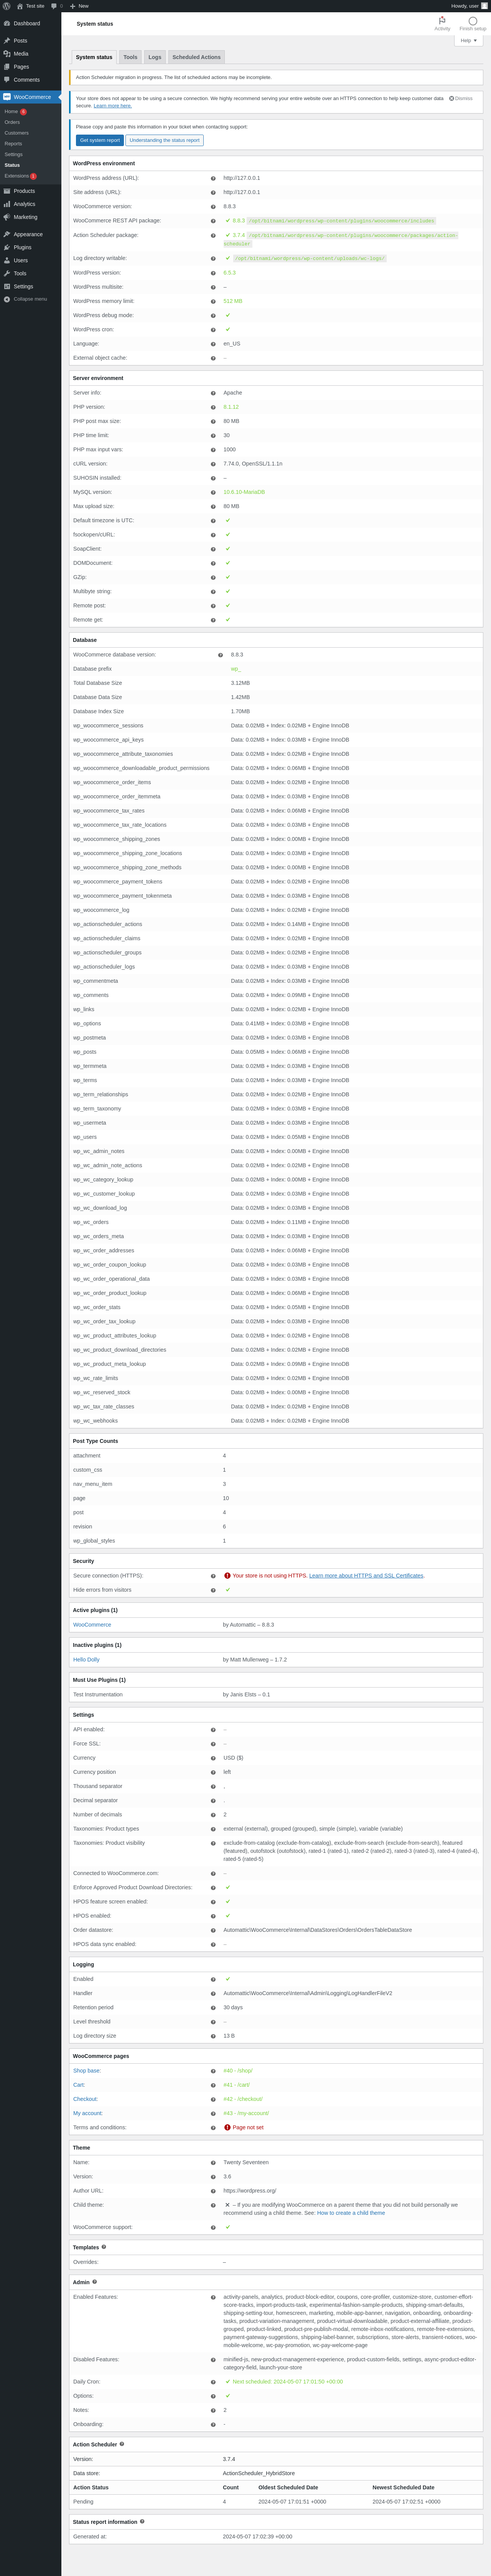Click the user avatar in the admin bar
Screen dimensions: 491x2576
click(484, 6)
